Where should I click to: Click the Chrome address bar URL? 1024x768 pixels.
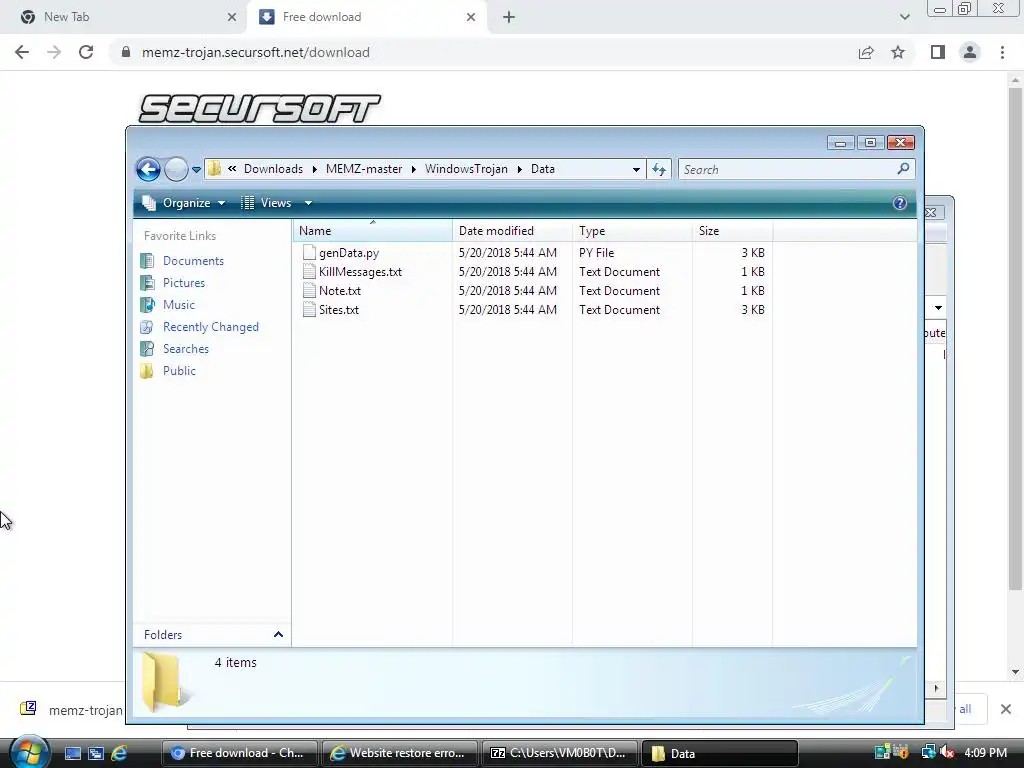255,52
